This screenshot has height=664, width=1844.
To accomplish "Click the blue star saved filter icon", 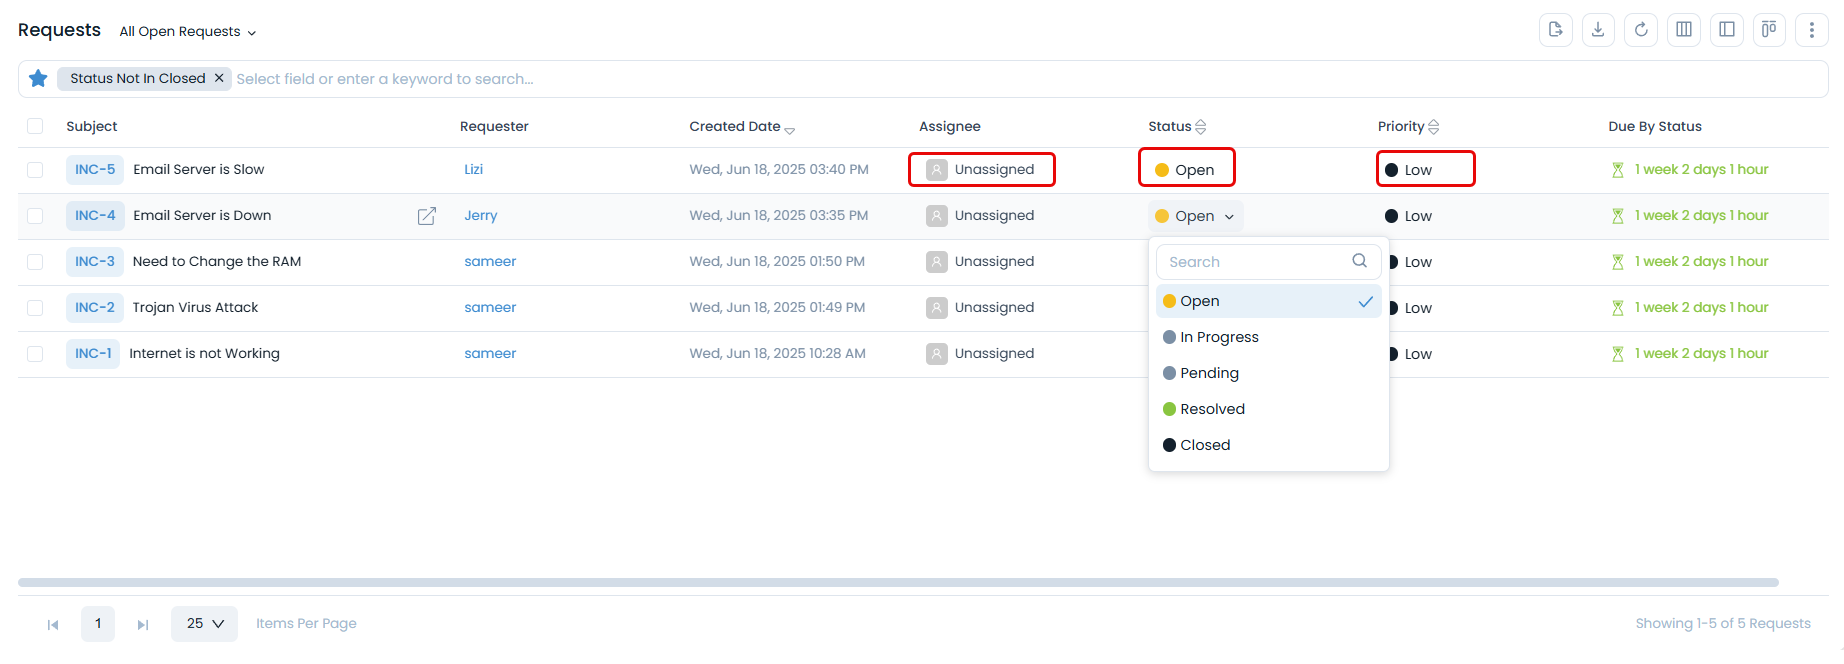I will (38, 78).
